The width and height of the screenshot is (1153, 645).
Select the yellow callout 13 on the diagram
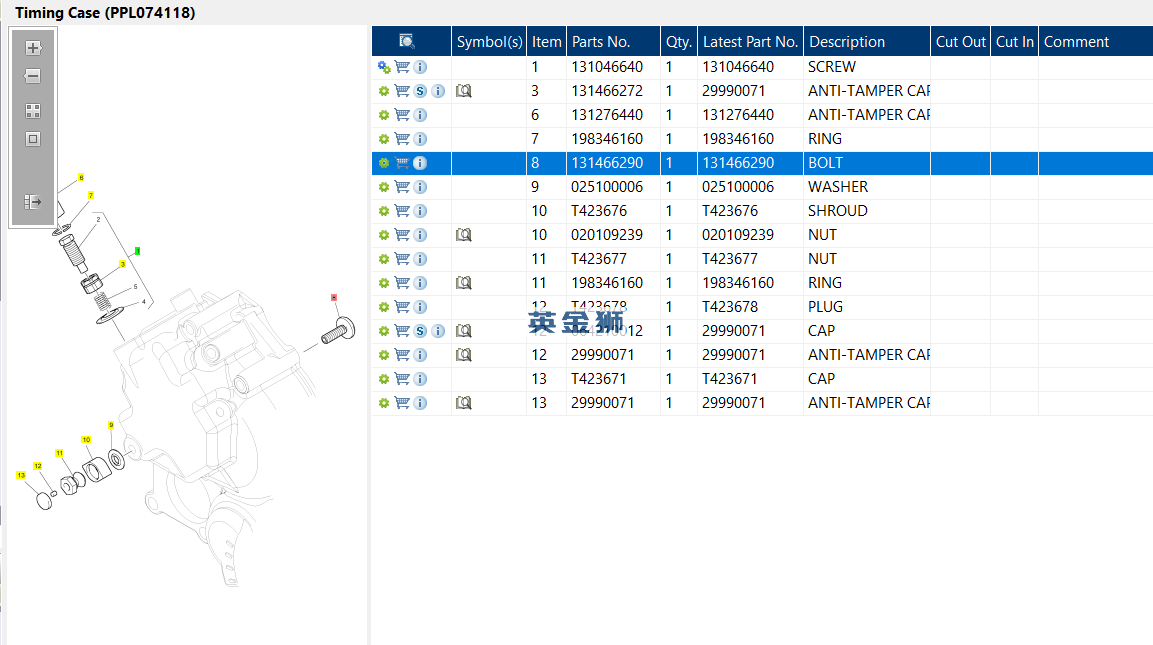pyautogui.click(x=21, y=475)
